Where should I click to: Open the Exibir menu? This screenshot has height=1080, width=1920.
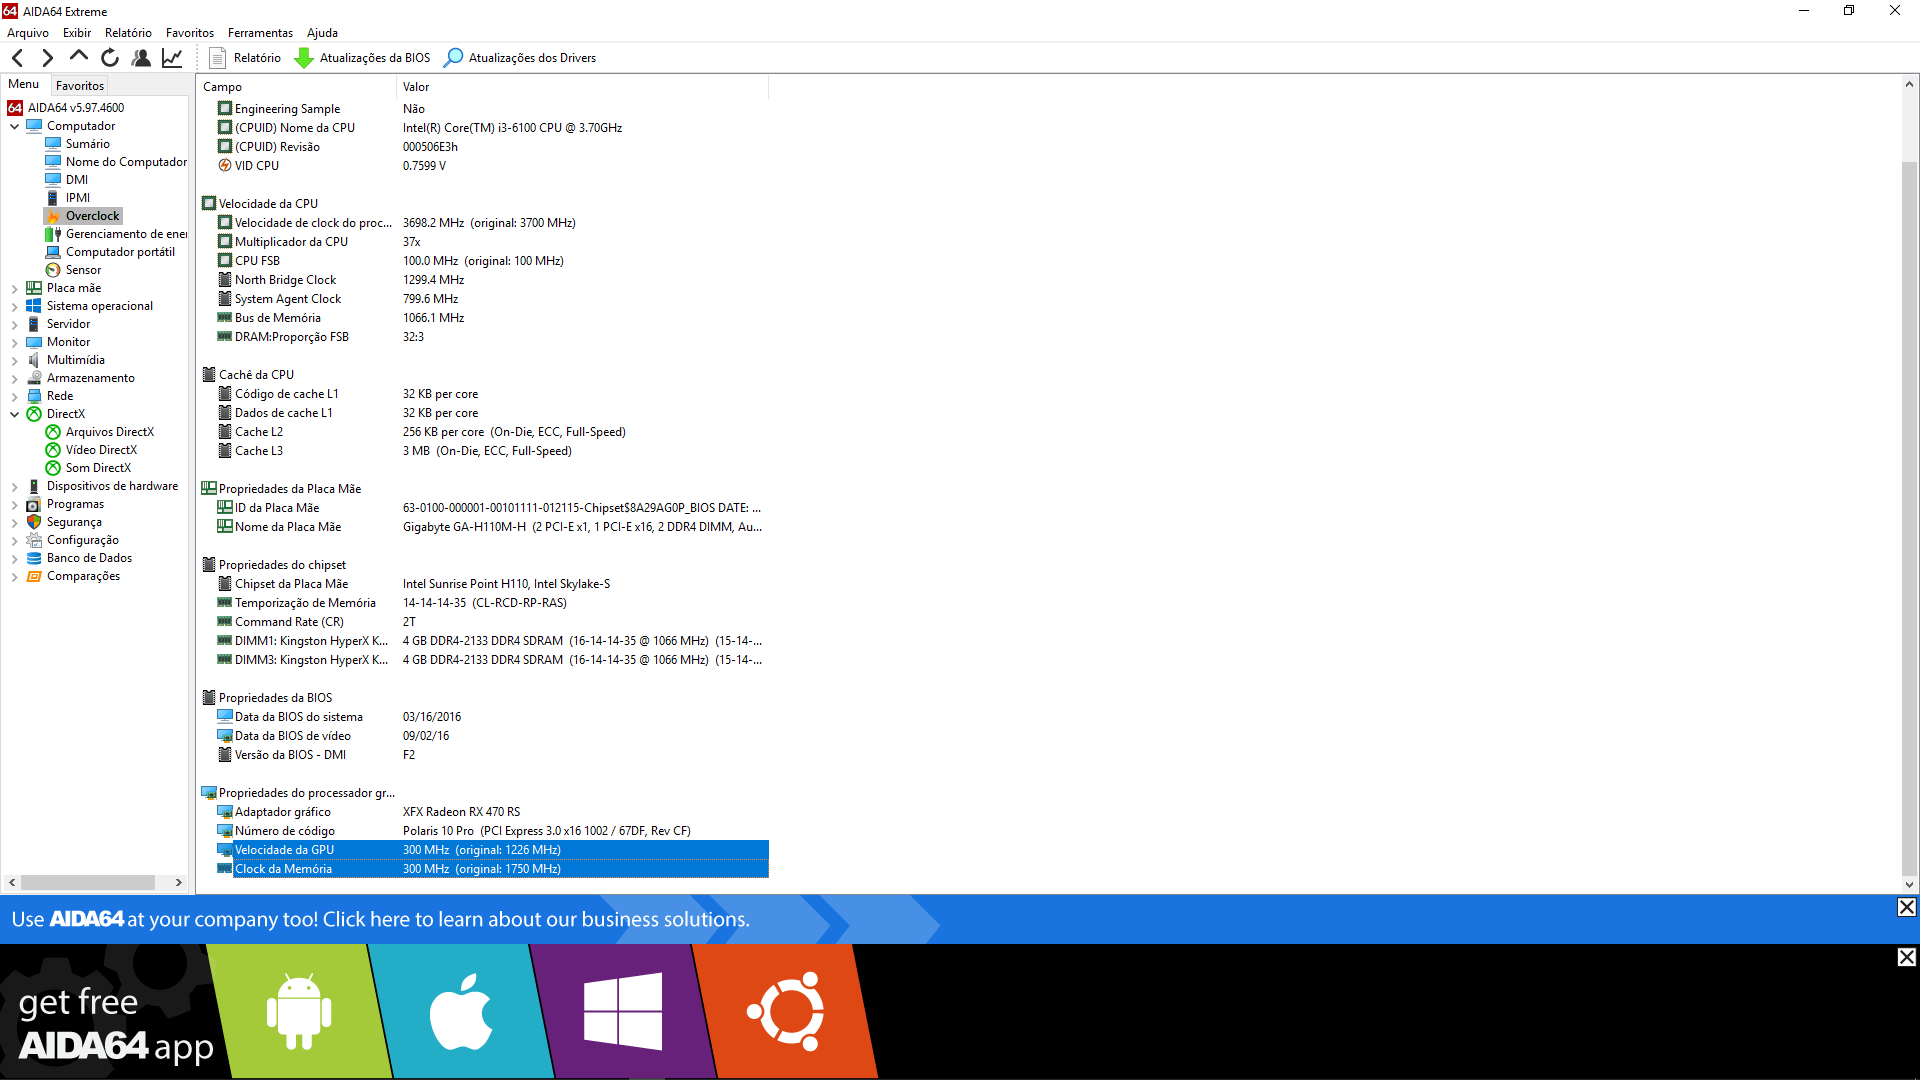[77, 33]
